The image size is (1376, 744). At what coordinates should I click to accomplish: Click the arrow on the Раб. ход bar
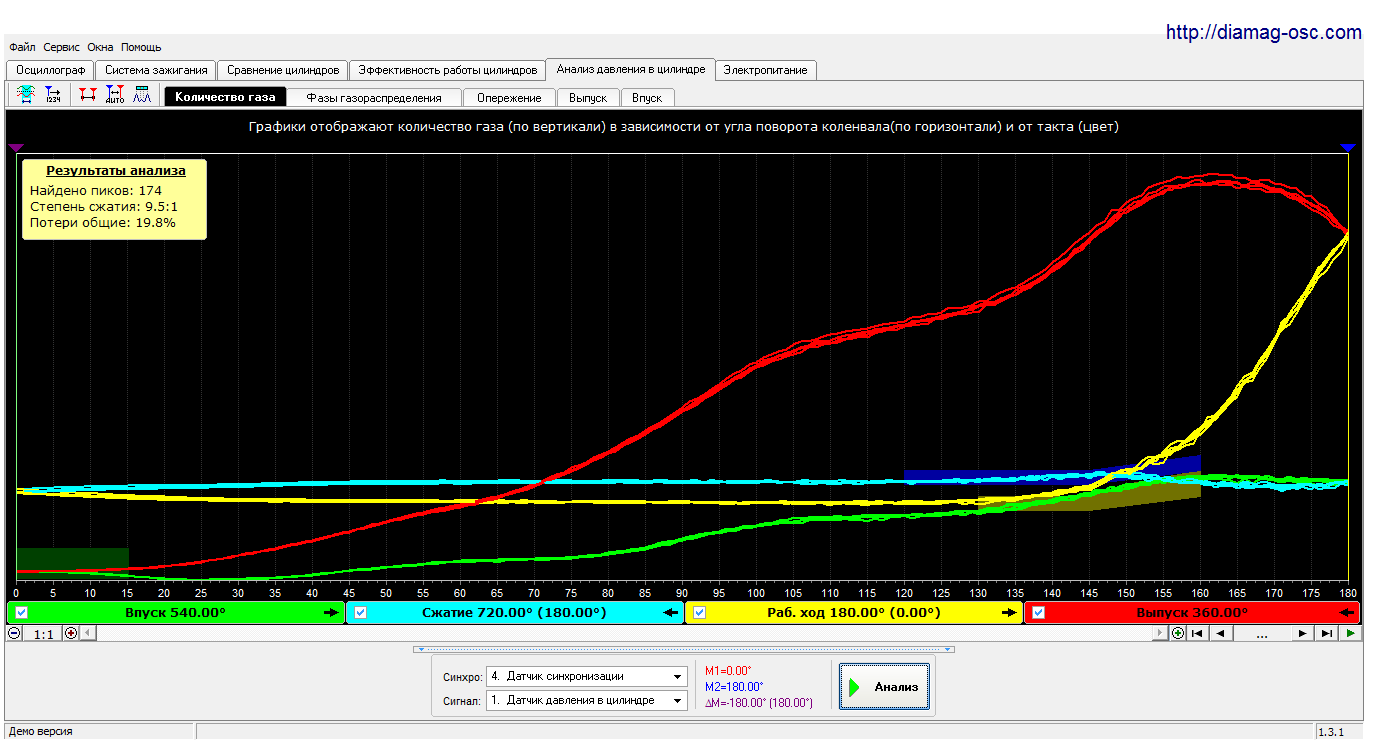click(1009, 612)
